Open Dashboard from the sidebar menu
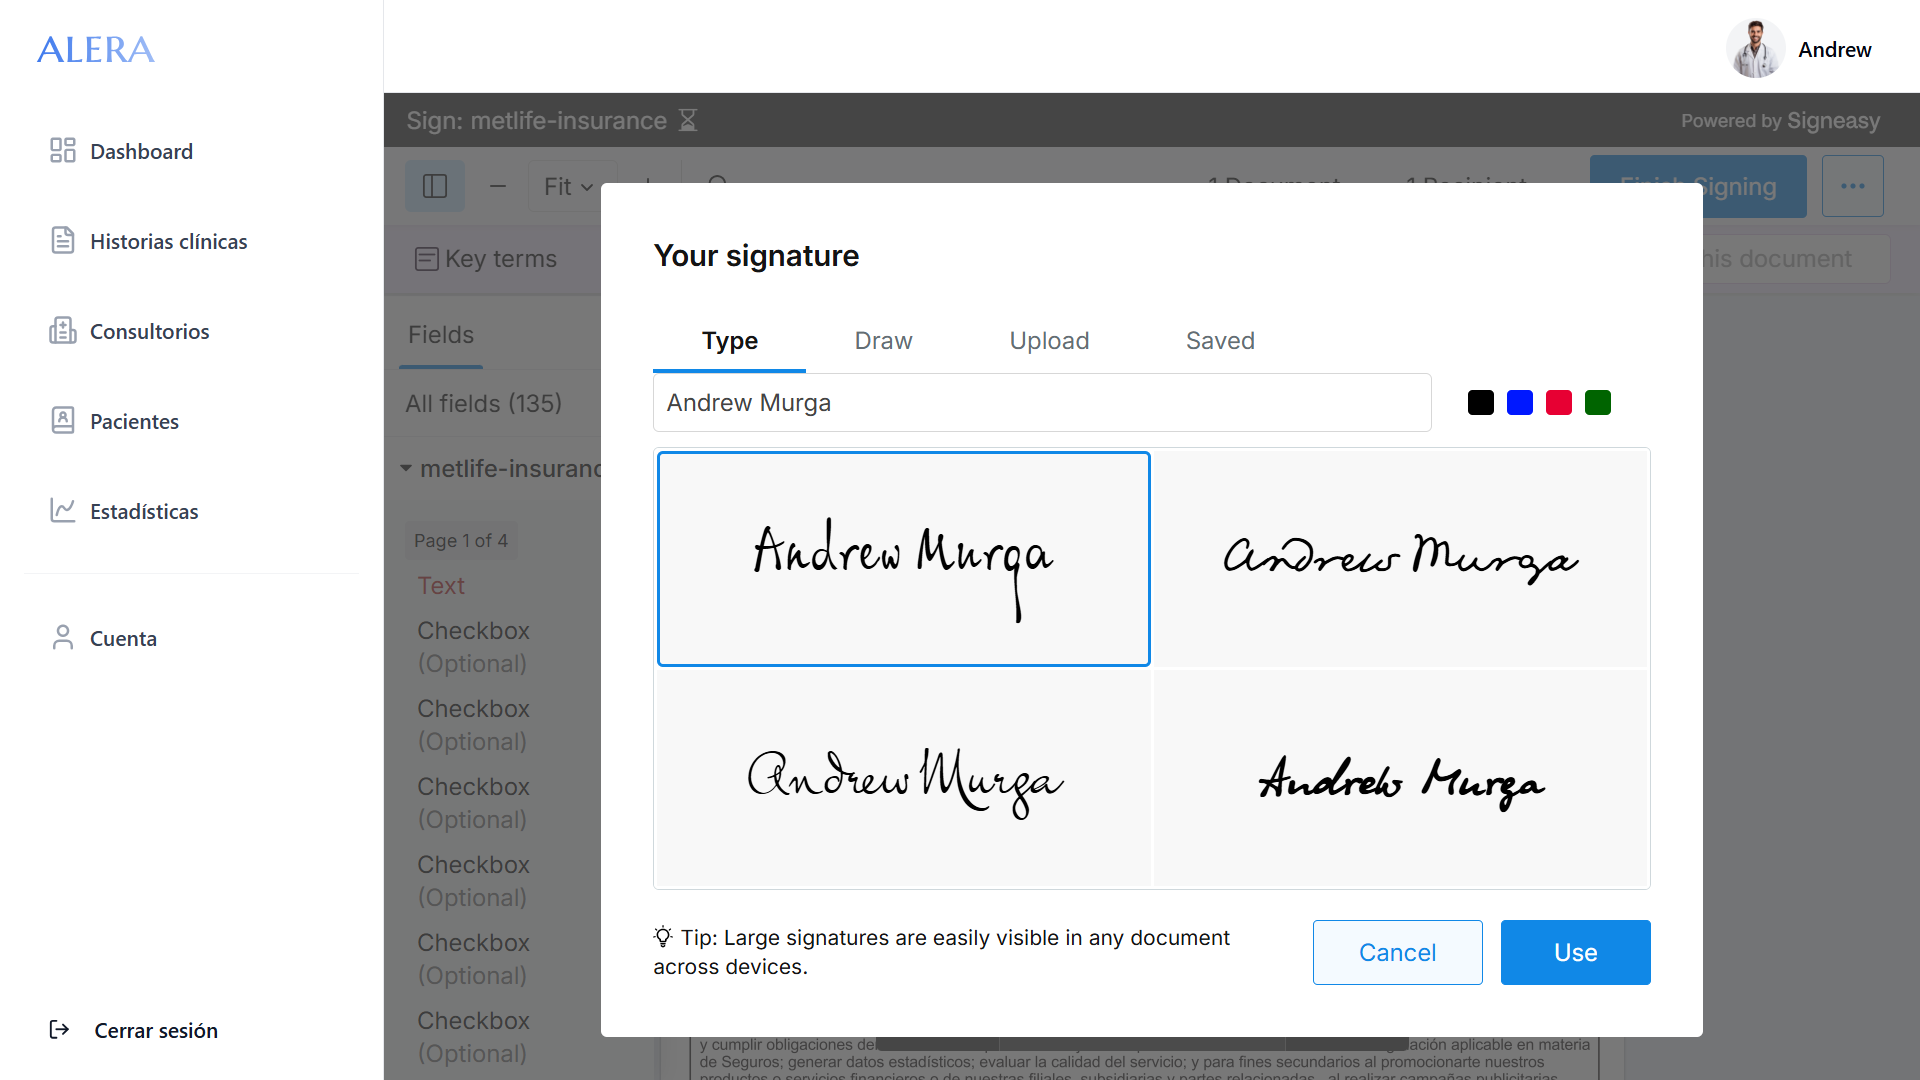The height and width of the screenshot is (1080, 1920). pyautogui.click(x=142, y=151)
